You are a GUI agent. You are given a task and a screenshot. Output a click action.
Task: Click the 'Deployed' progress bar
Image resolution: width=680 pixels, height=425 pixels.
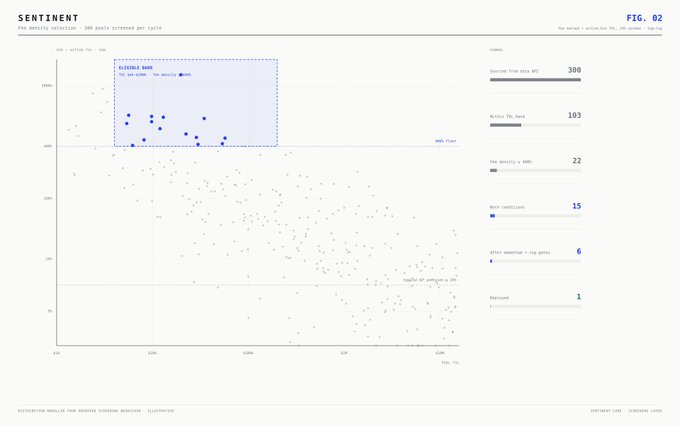[535, 306]
